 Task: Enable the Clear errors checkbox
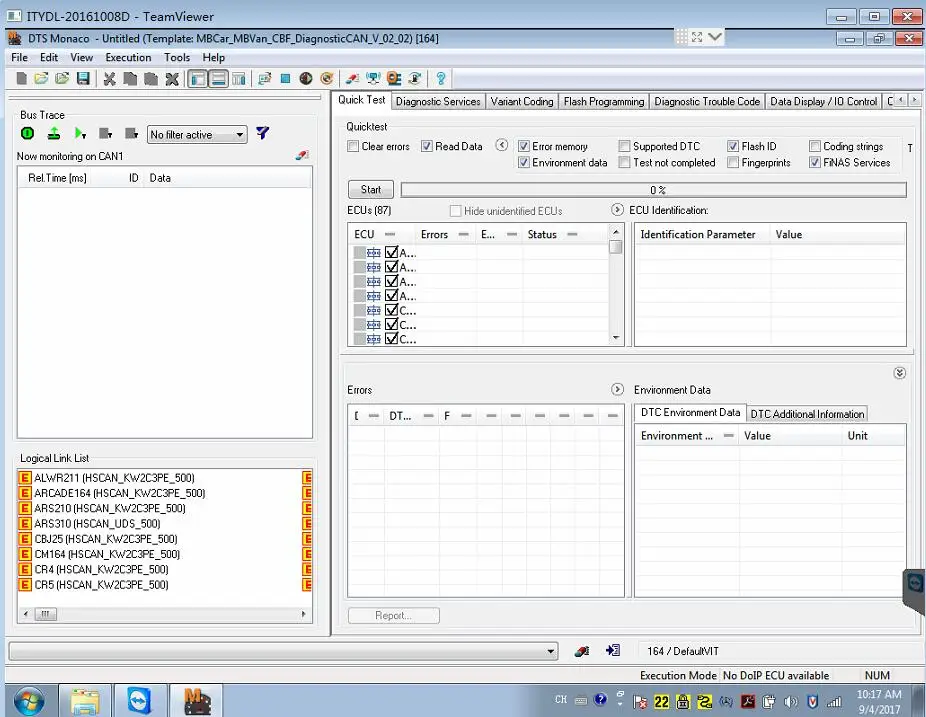pos(353,147)
